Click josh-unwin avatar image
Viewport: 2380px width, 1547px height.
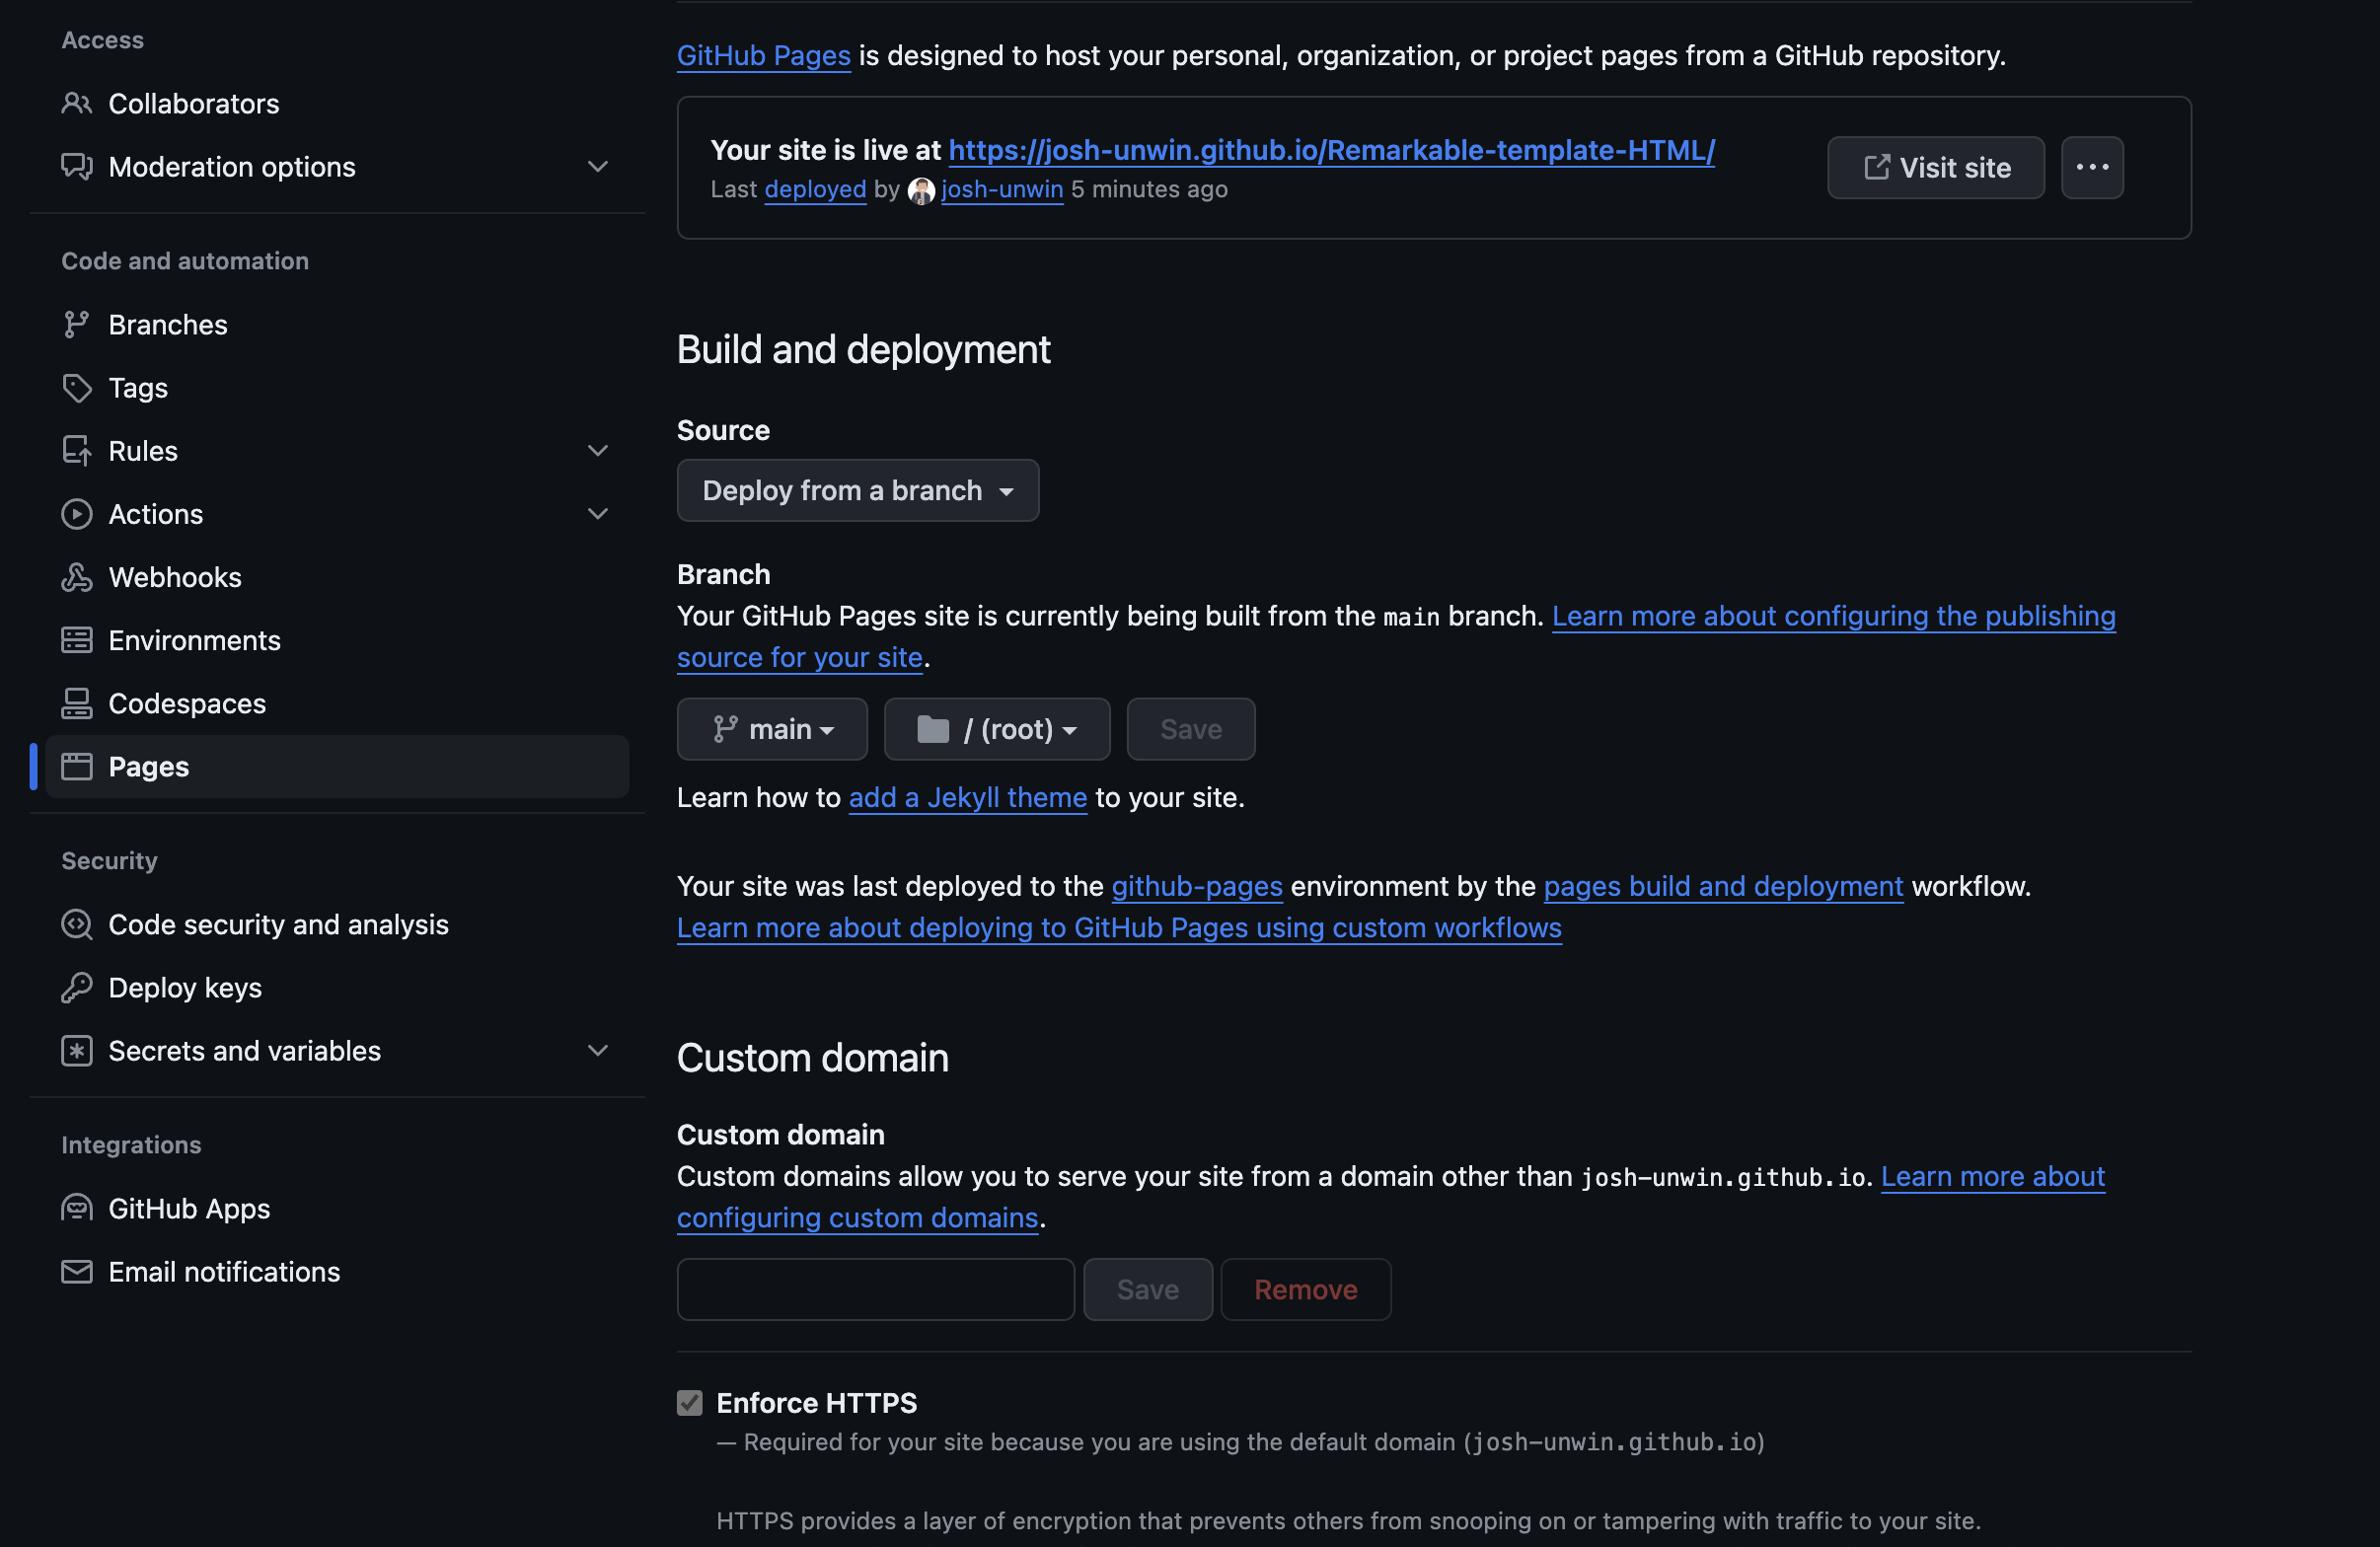coord(921,190)
